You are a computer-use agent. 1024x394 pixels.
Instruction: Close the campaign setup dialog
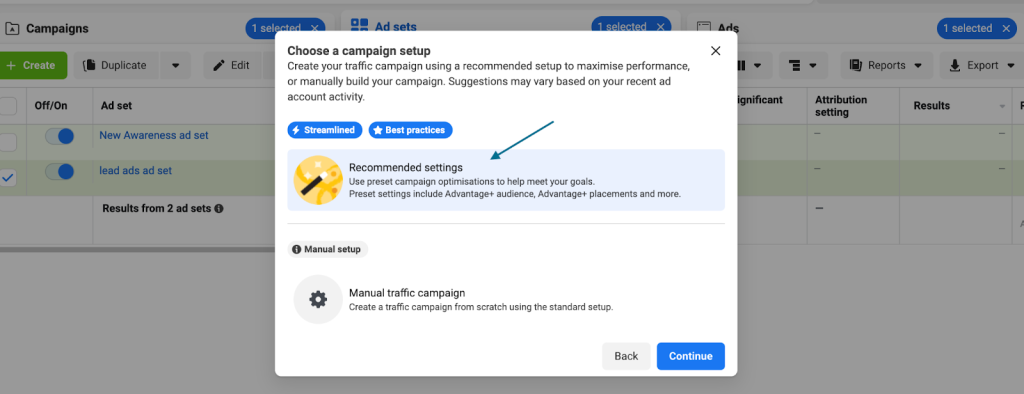[x=715, y=51]
